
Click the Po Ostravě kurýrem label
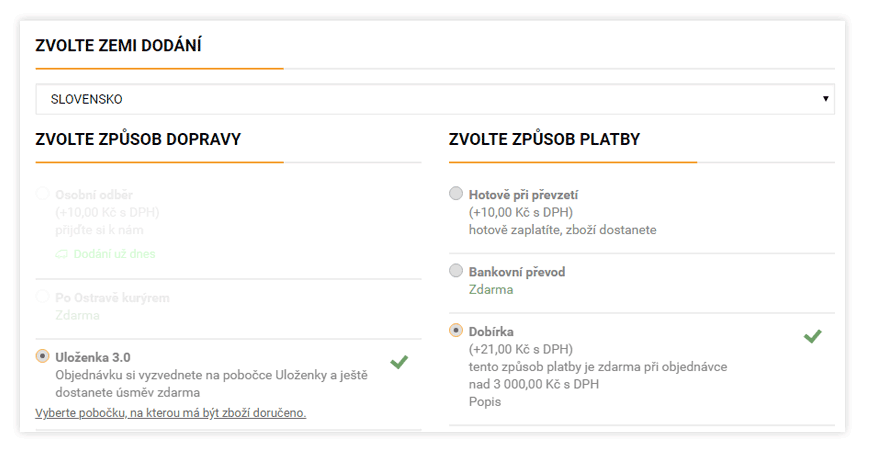click(112, 298)
